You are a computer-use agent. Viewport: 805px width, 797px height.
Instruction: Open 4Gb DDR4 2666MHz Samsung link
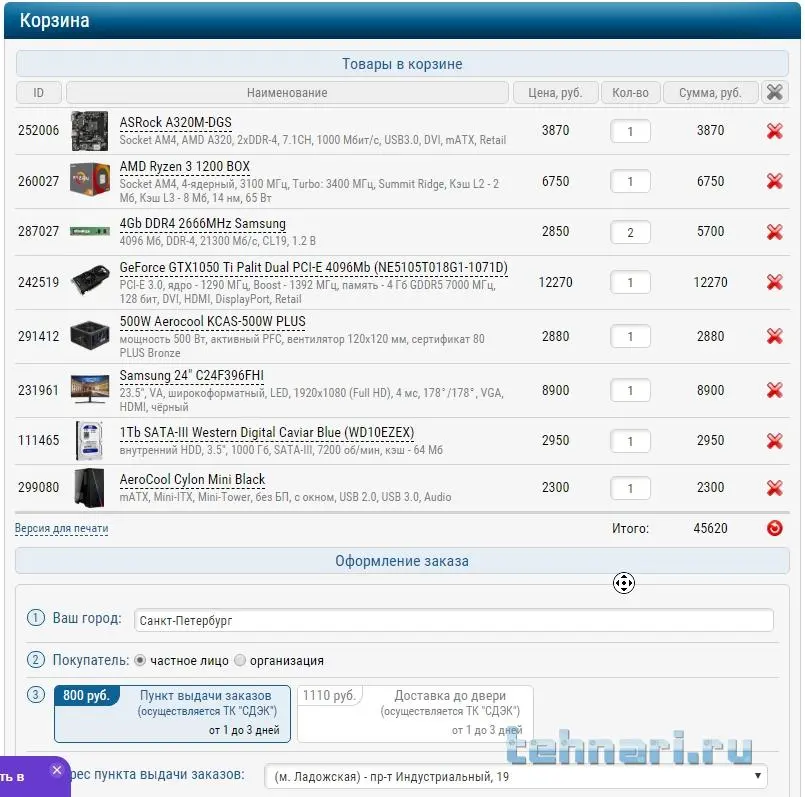tap(202, 224)
